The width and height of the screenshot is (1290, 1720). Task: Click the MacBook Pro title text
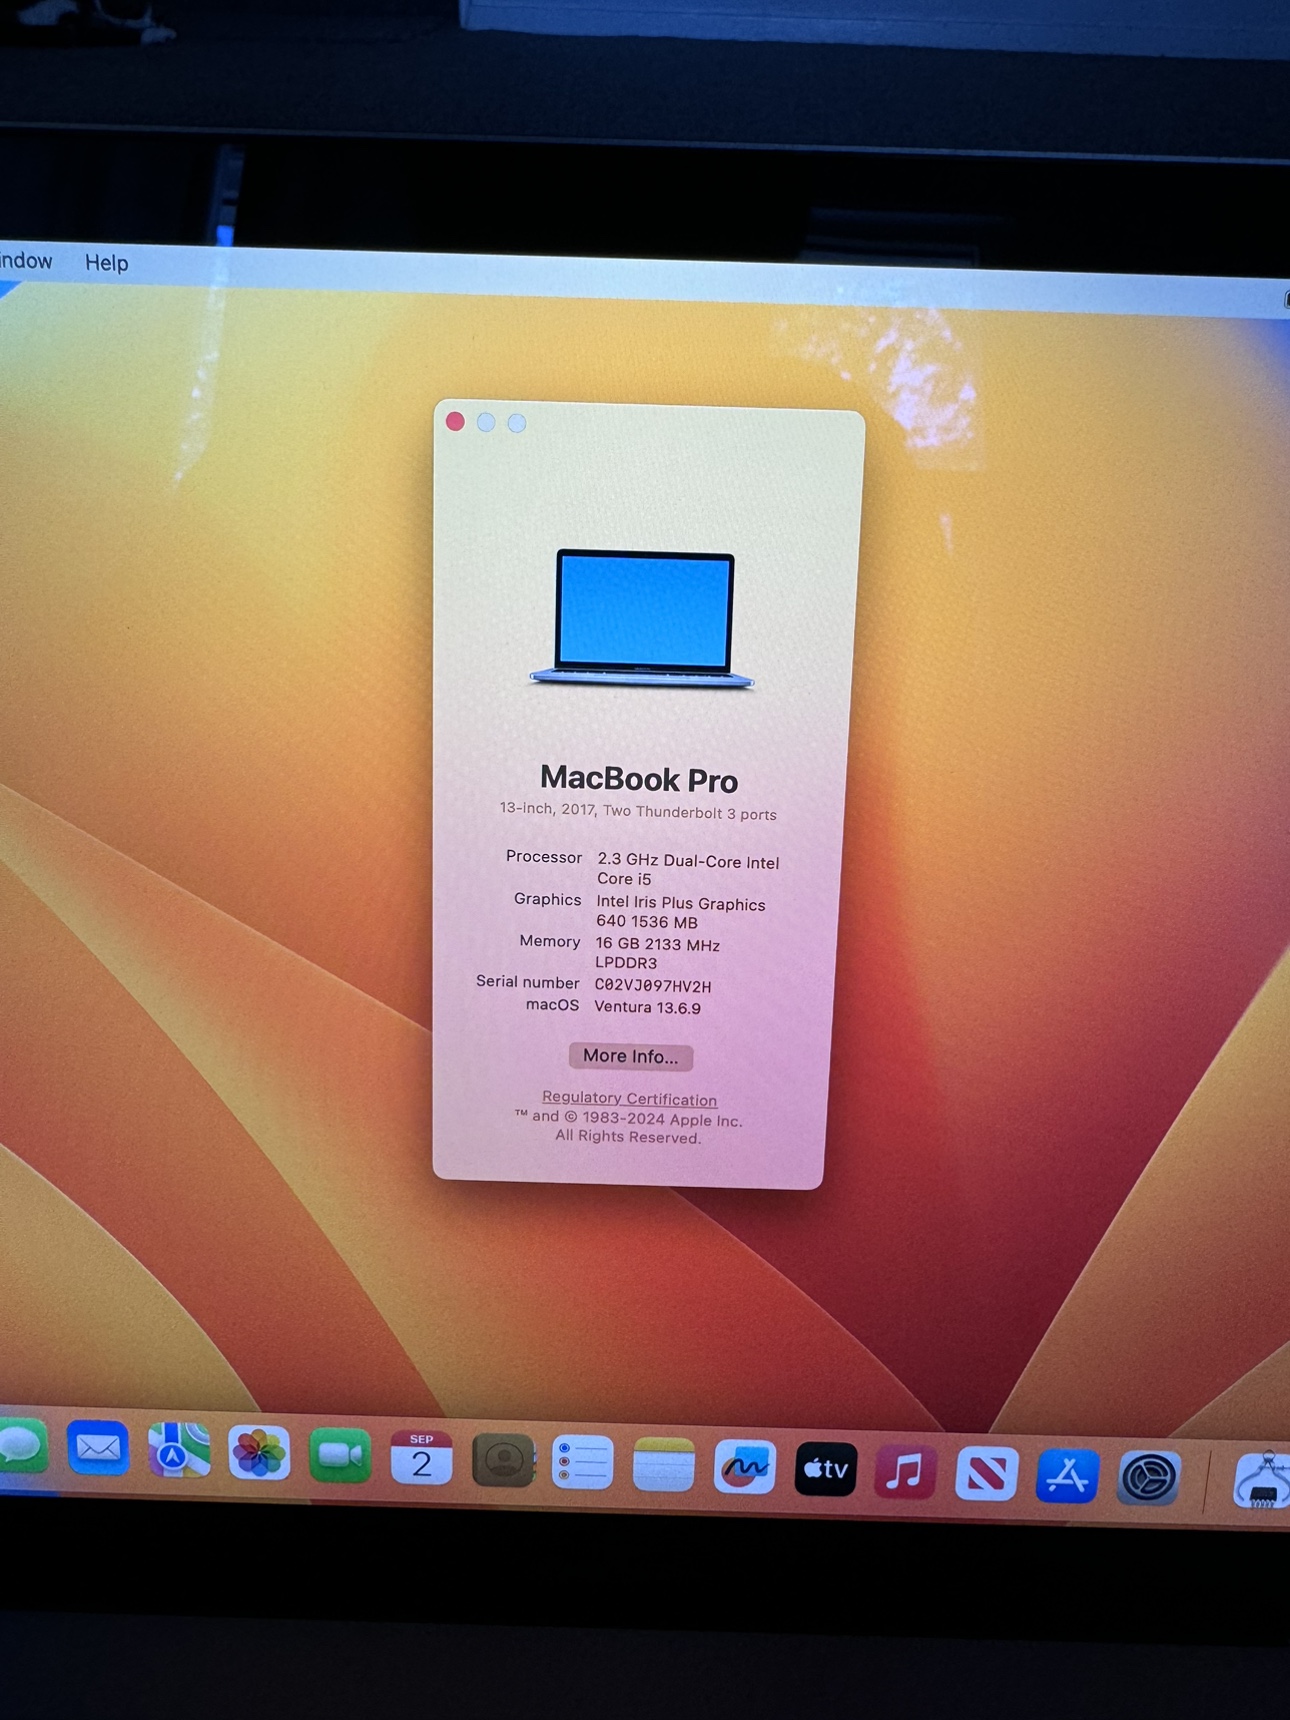click(639, 779)
